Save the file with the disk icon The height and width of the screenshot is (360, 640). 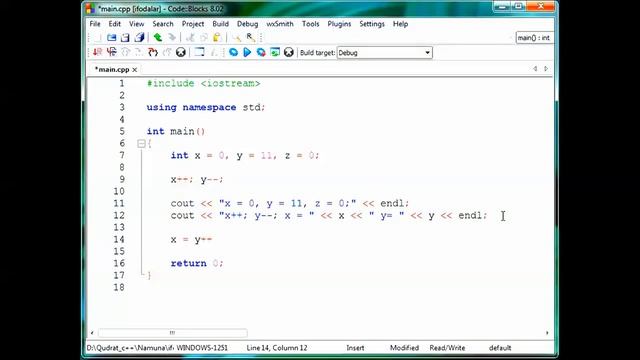[125, 38]
